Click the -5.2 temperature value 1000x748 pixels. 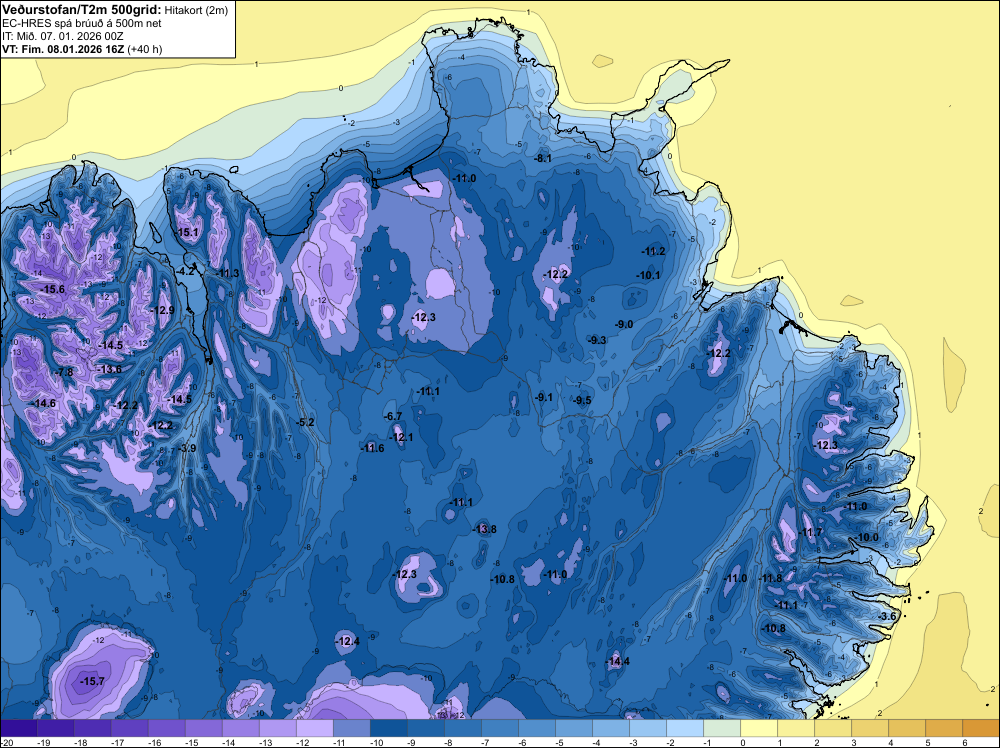(305, 422)
